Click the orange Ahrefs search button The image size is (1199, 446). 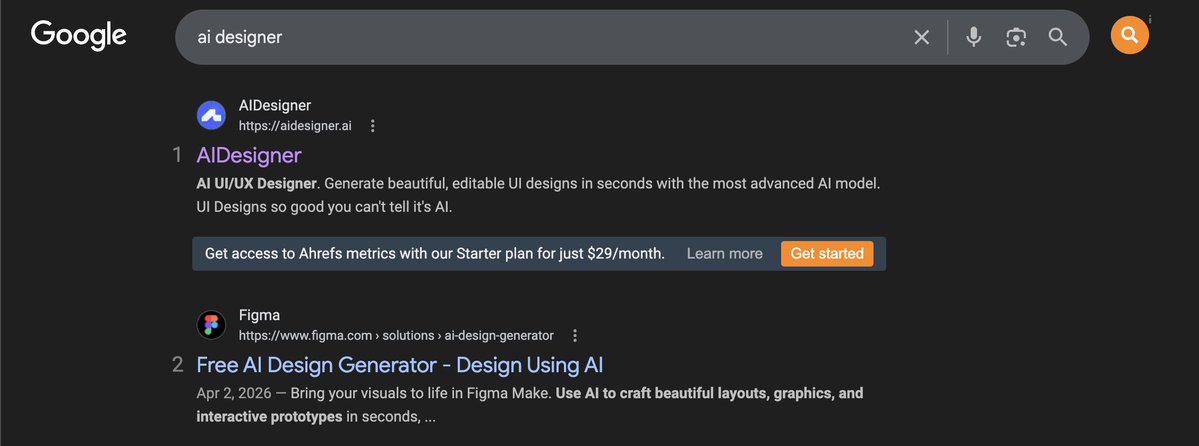[x=1129, y=35]
